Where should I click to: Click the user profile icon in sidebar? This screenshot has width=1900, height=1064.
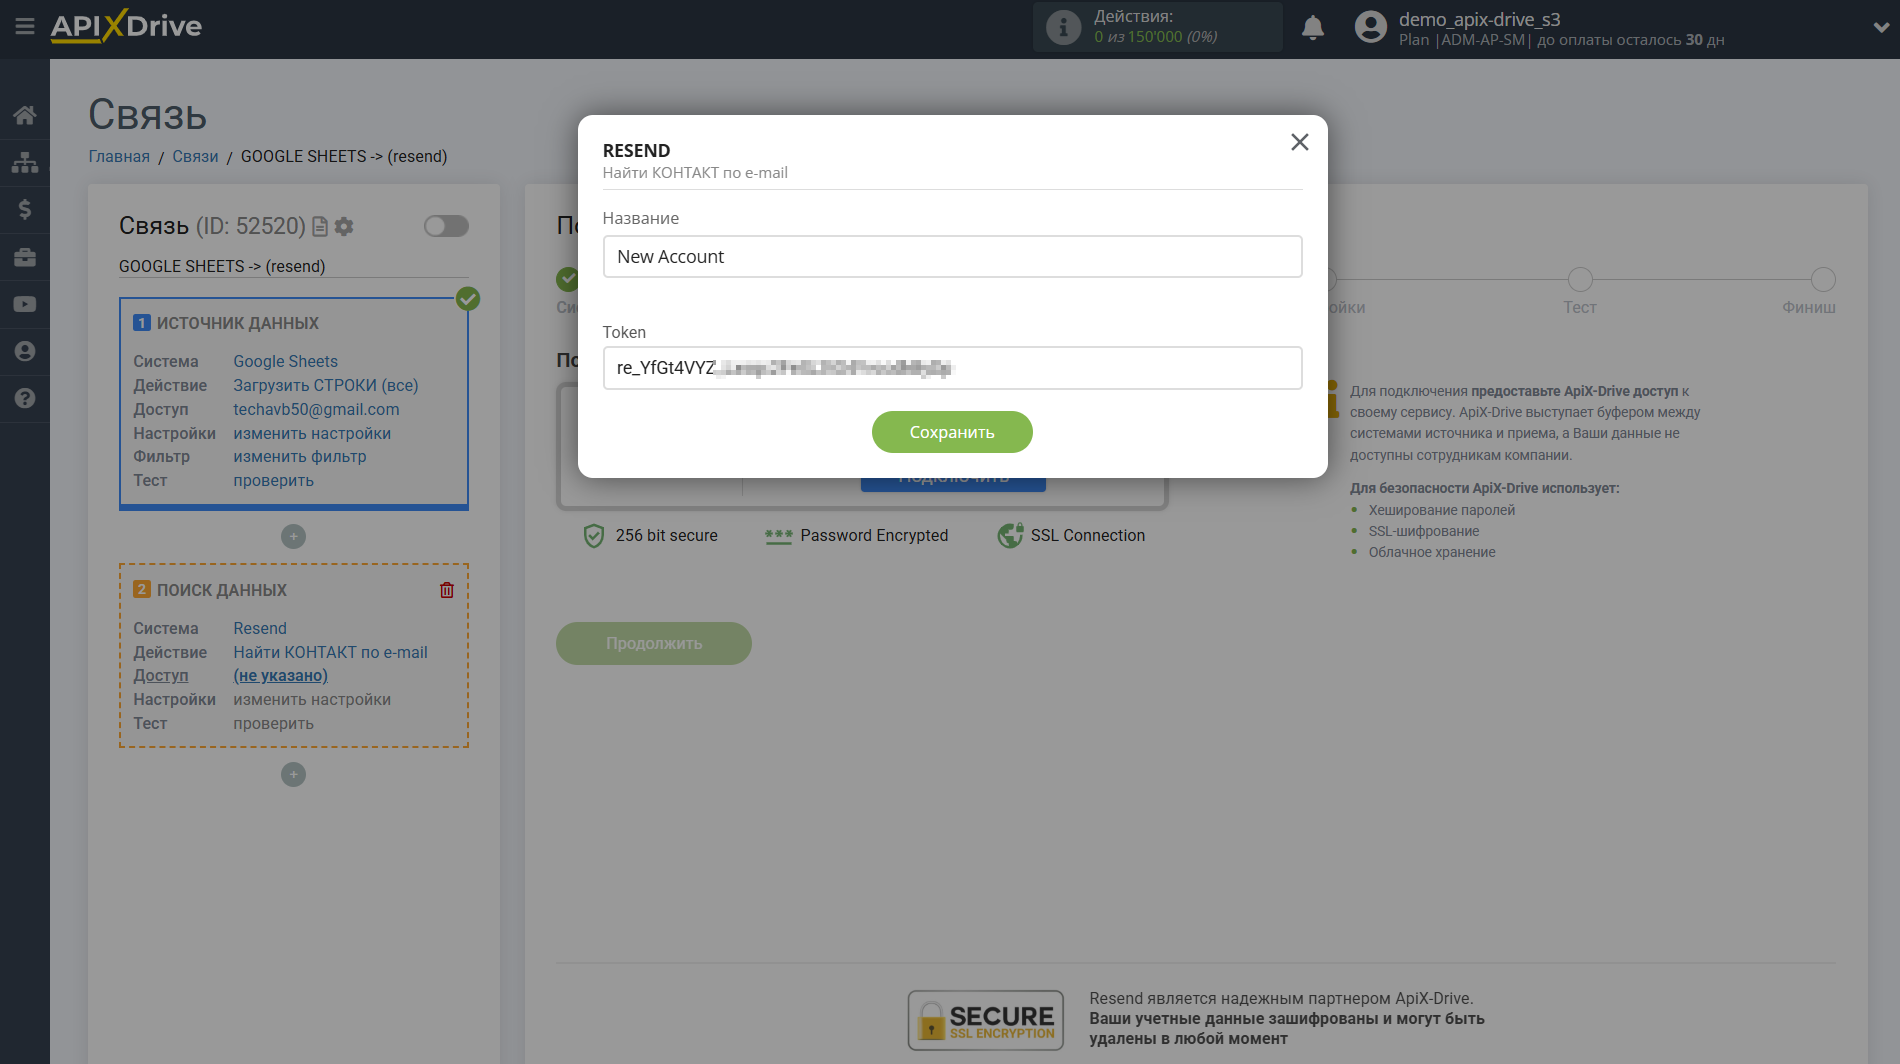click(25, 351)
